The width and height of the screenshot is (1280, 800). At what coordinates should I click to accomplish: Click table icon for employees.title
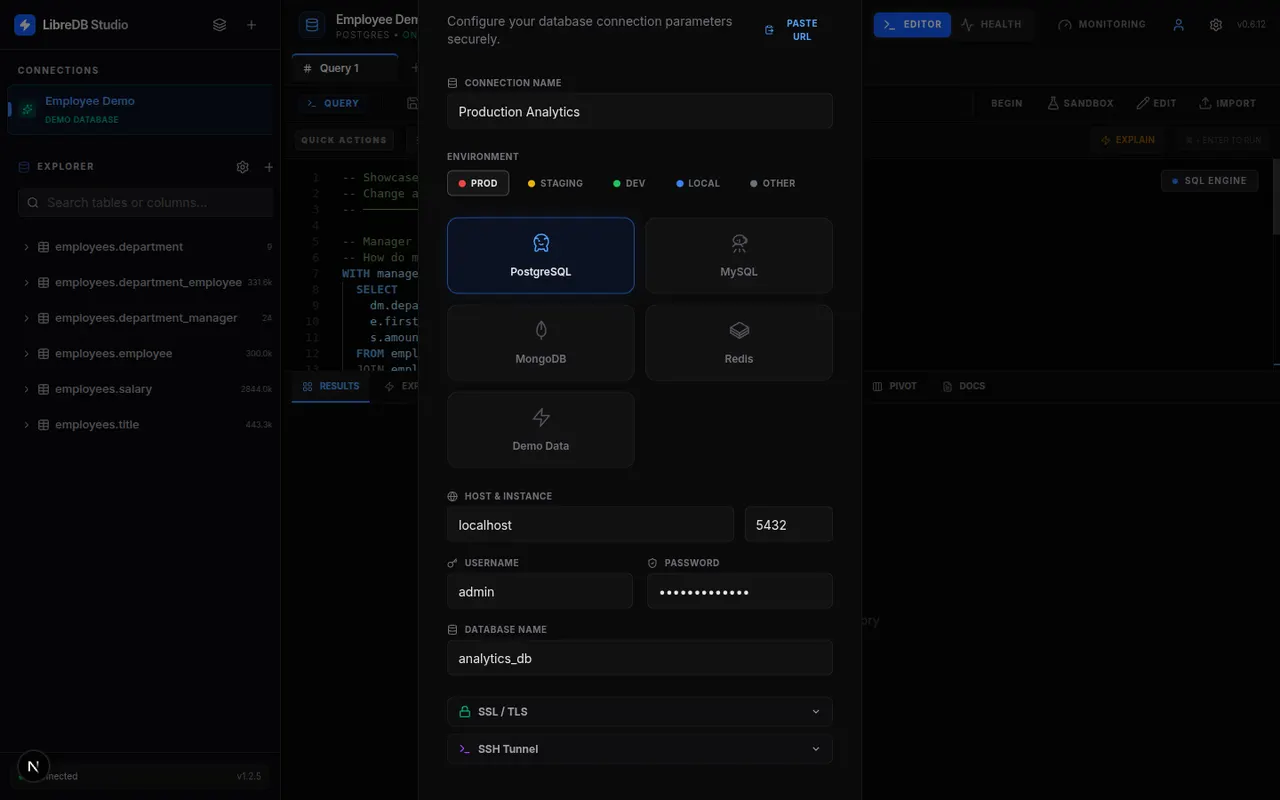pyautogui.click(x=43, y=425)
